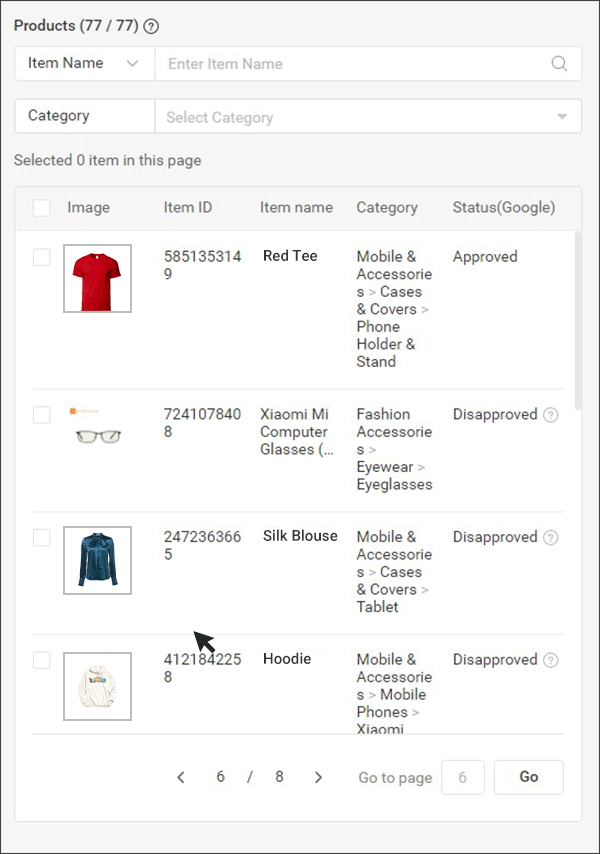Check the Silk Blouse row checkbox
Image resolution: width=600 pixels, height=854 pixels.
(42, 538)
